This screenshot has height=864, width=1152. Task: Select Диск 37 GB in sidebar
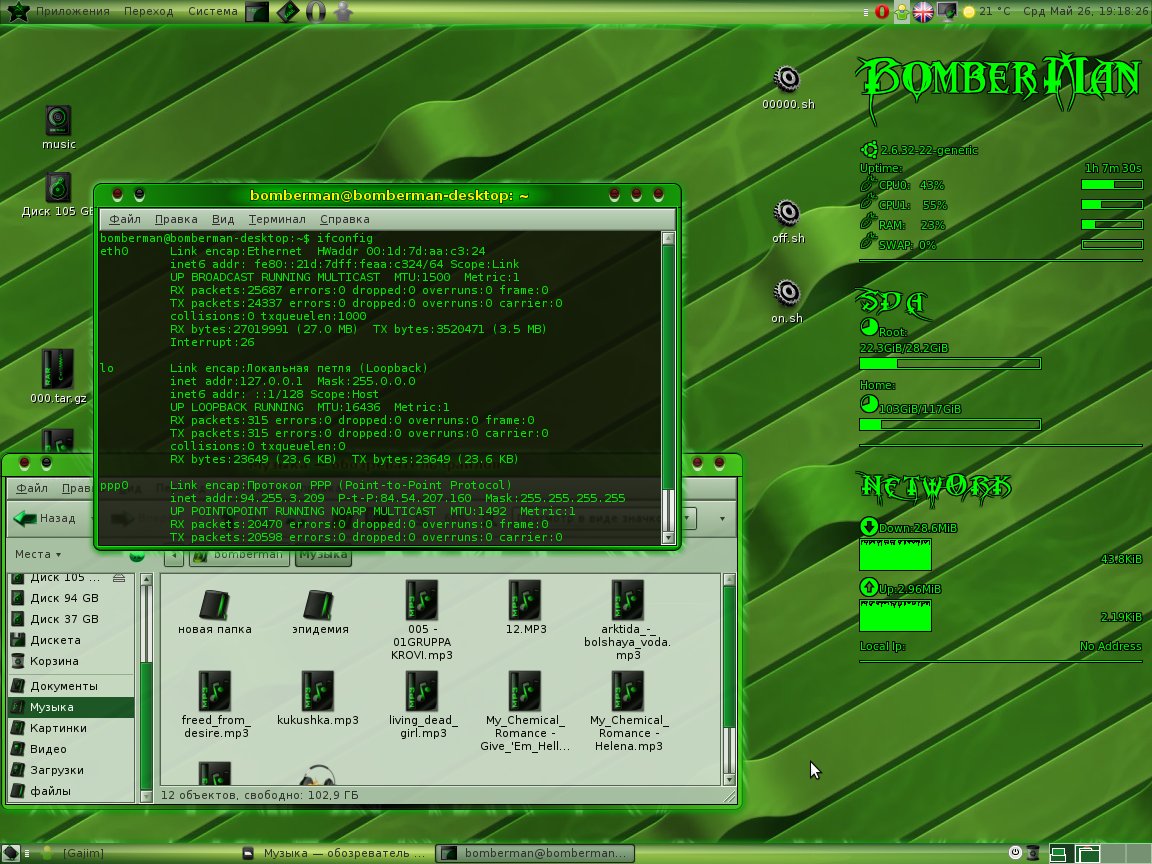coord(71,619)
